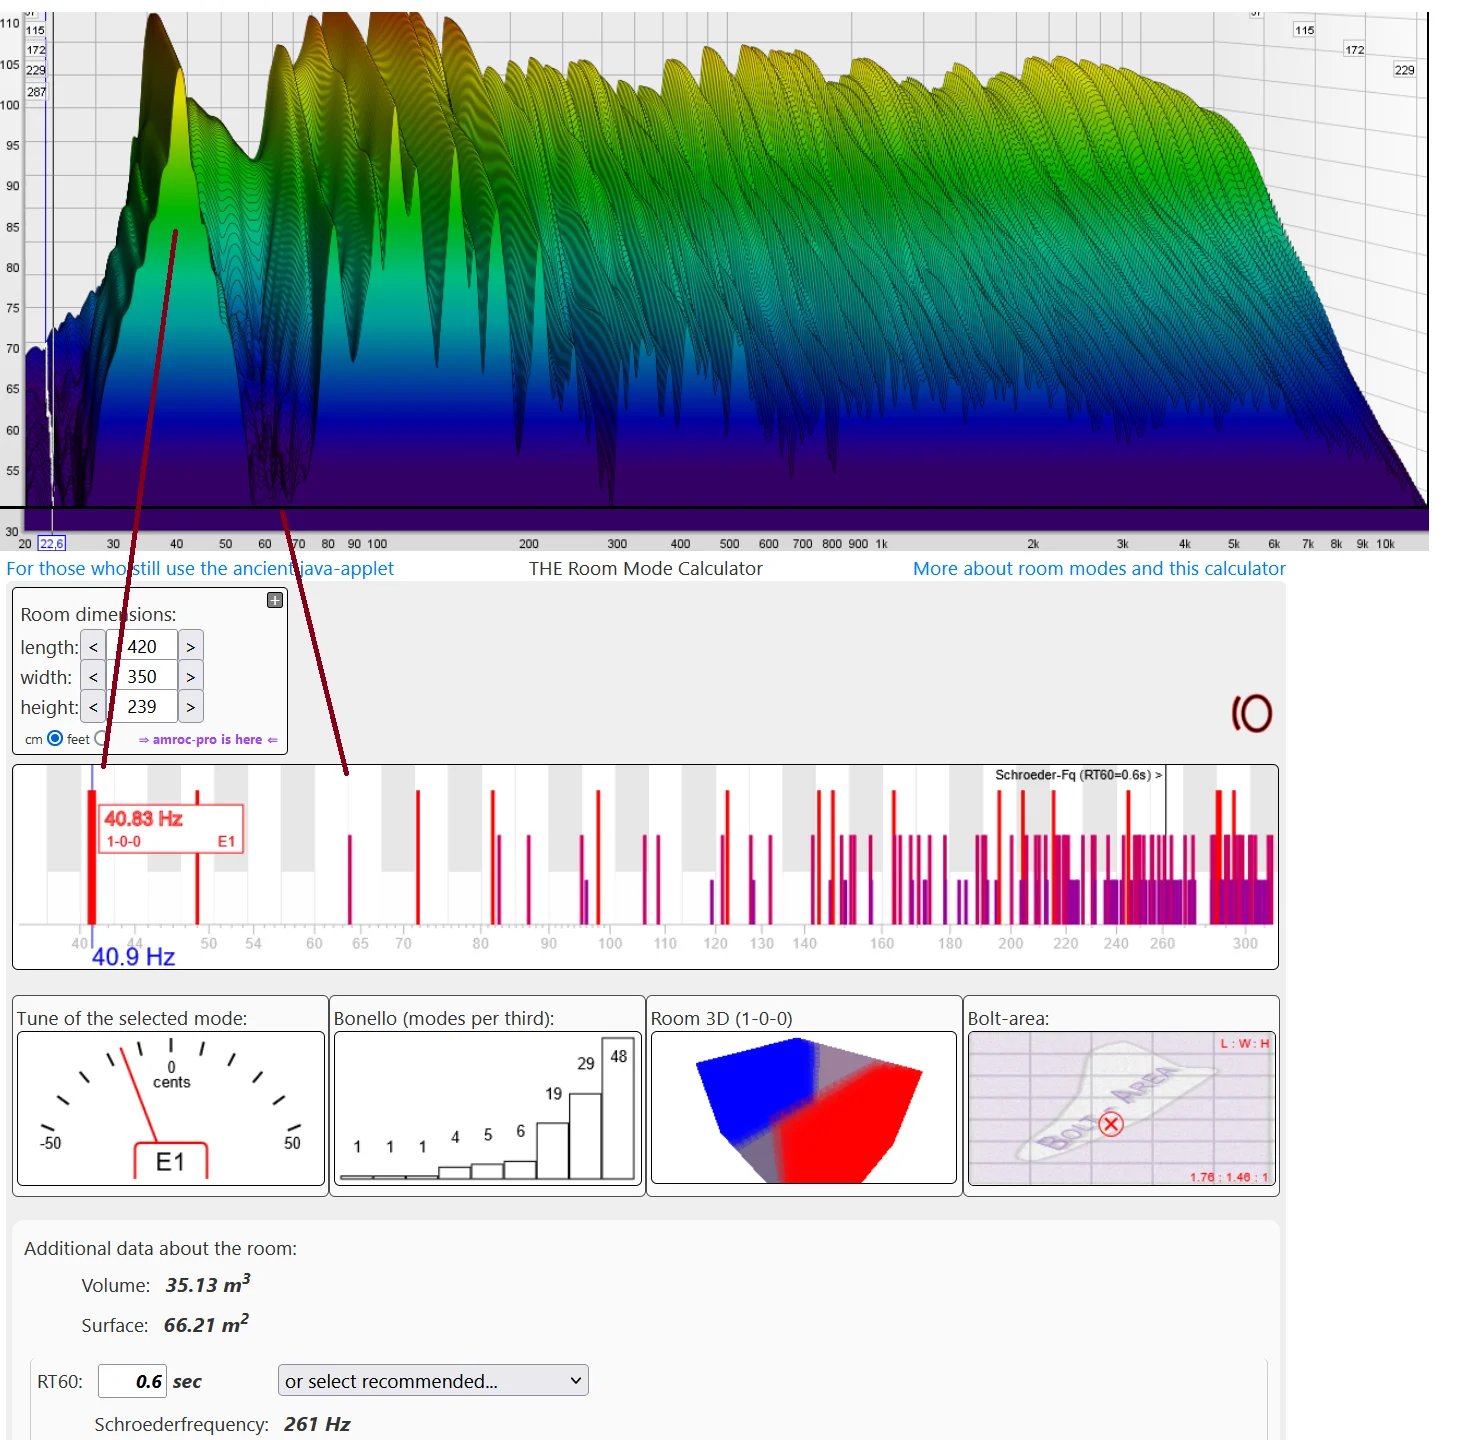The image size is (1483, 1440).
Task: Increase the room height value
Action: pyautogui.click(x=190, y=707)
